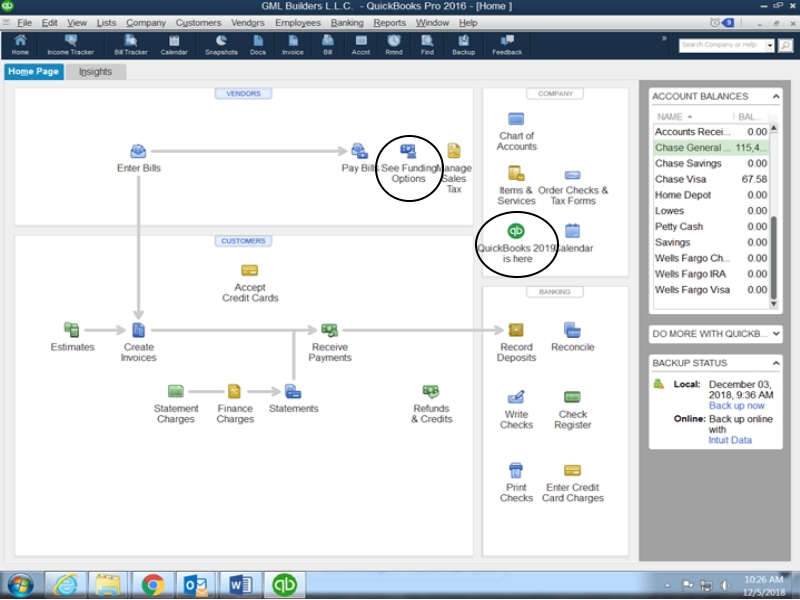Open the File menu

[24, 22]
